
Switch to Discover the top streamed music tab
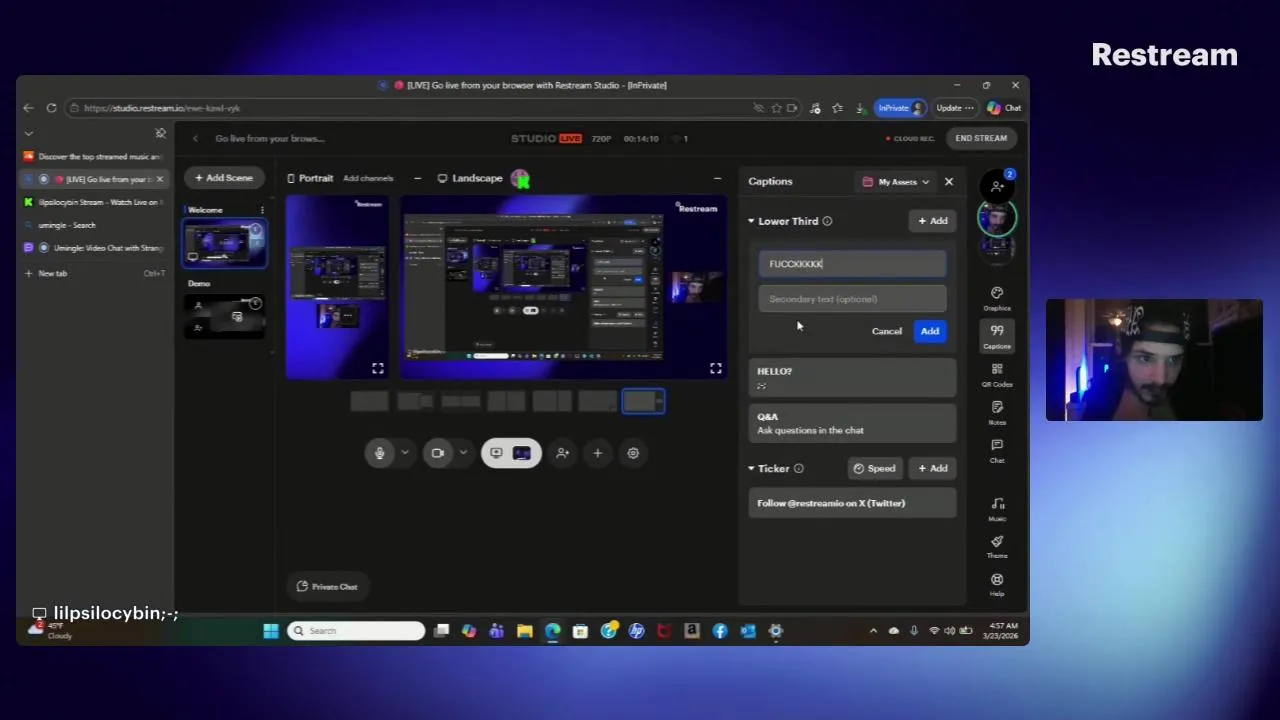[94, 157]
